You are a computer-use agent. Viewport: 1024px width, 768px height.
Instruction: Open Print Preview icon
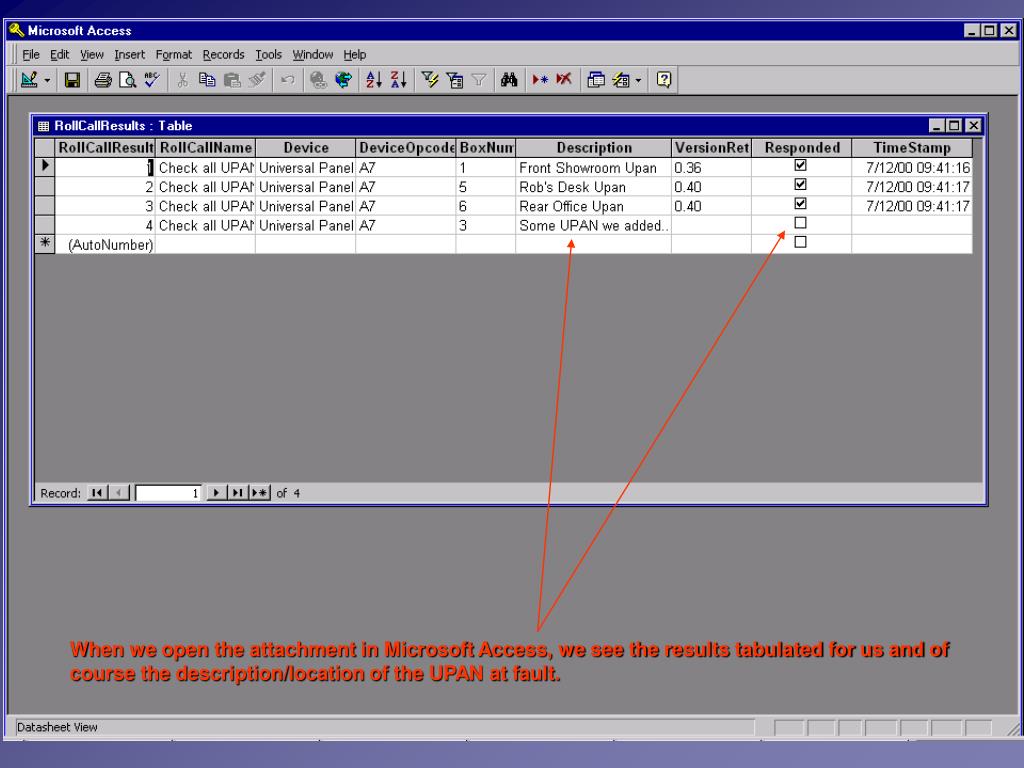click(x=127, y=80)
